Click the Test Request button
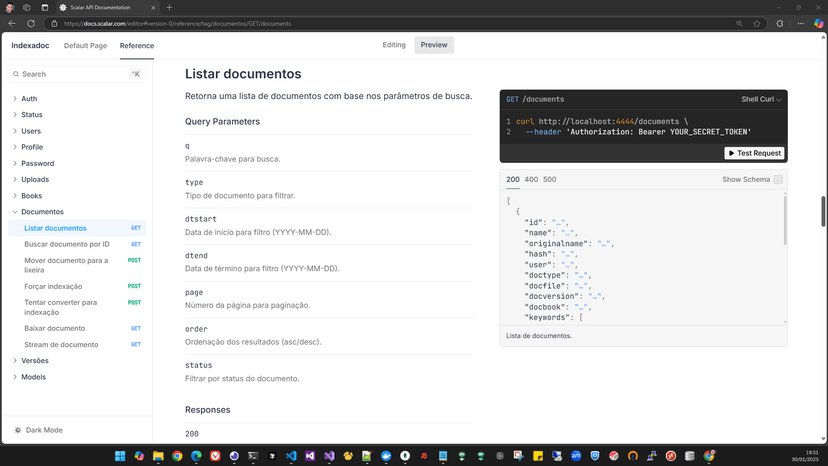Image resolution: width=828 pixels, height=466 pixels. (x=754, y=153)
